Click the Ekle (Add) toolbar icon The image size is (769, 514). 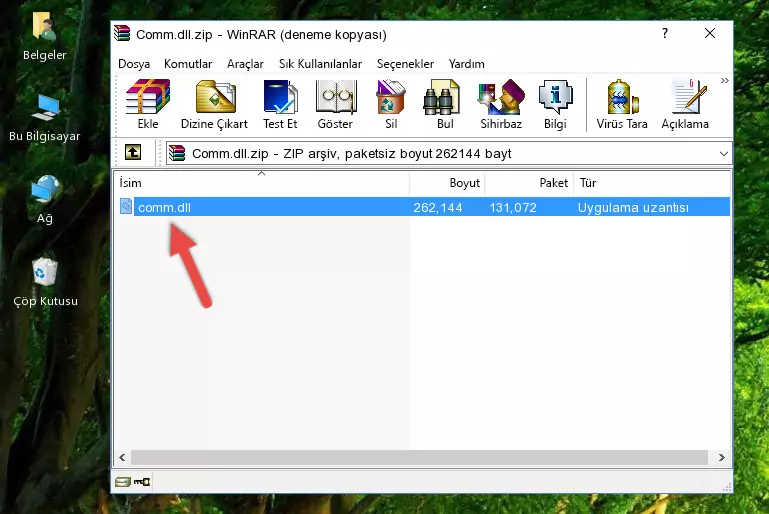[148, 104]
